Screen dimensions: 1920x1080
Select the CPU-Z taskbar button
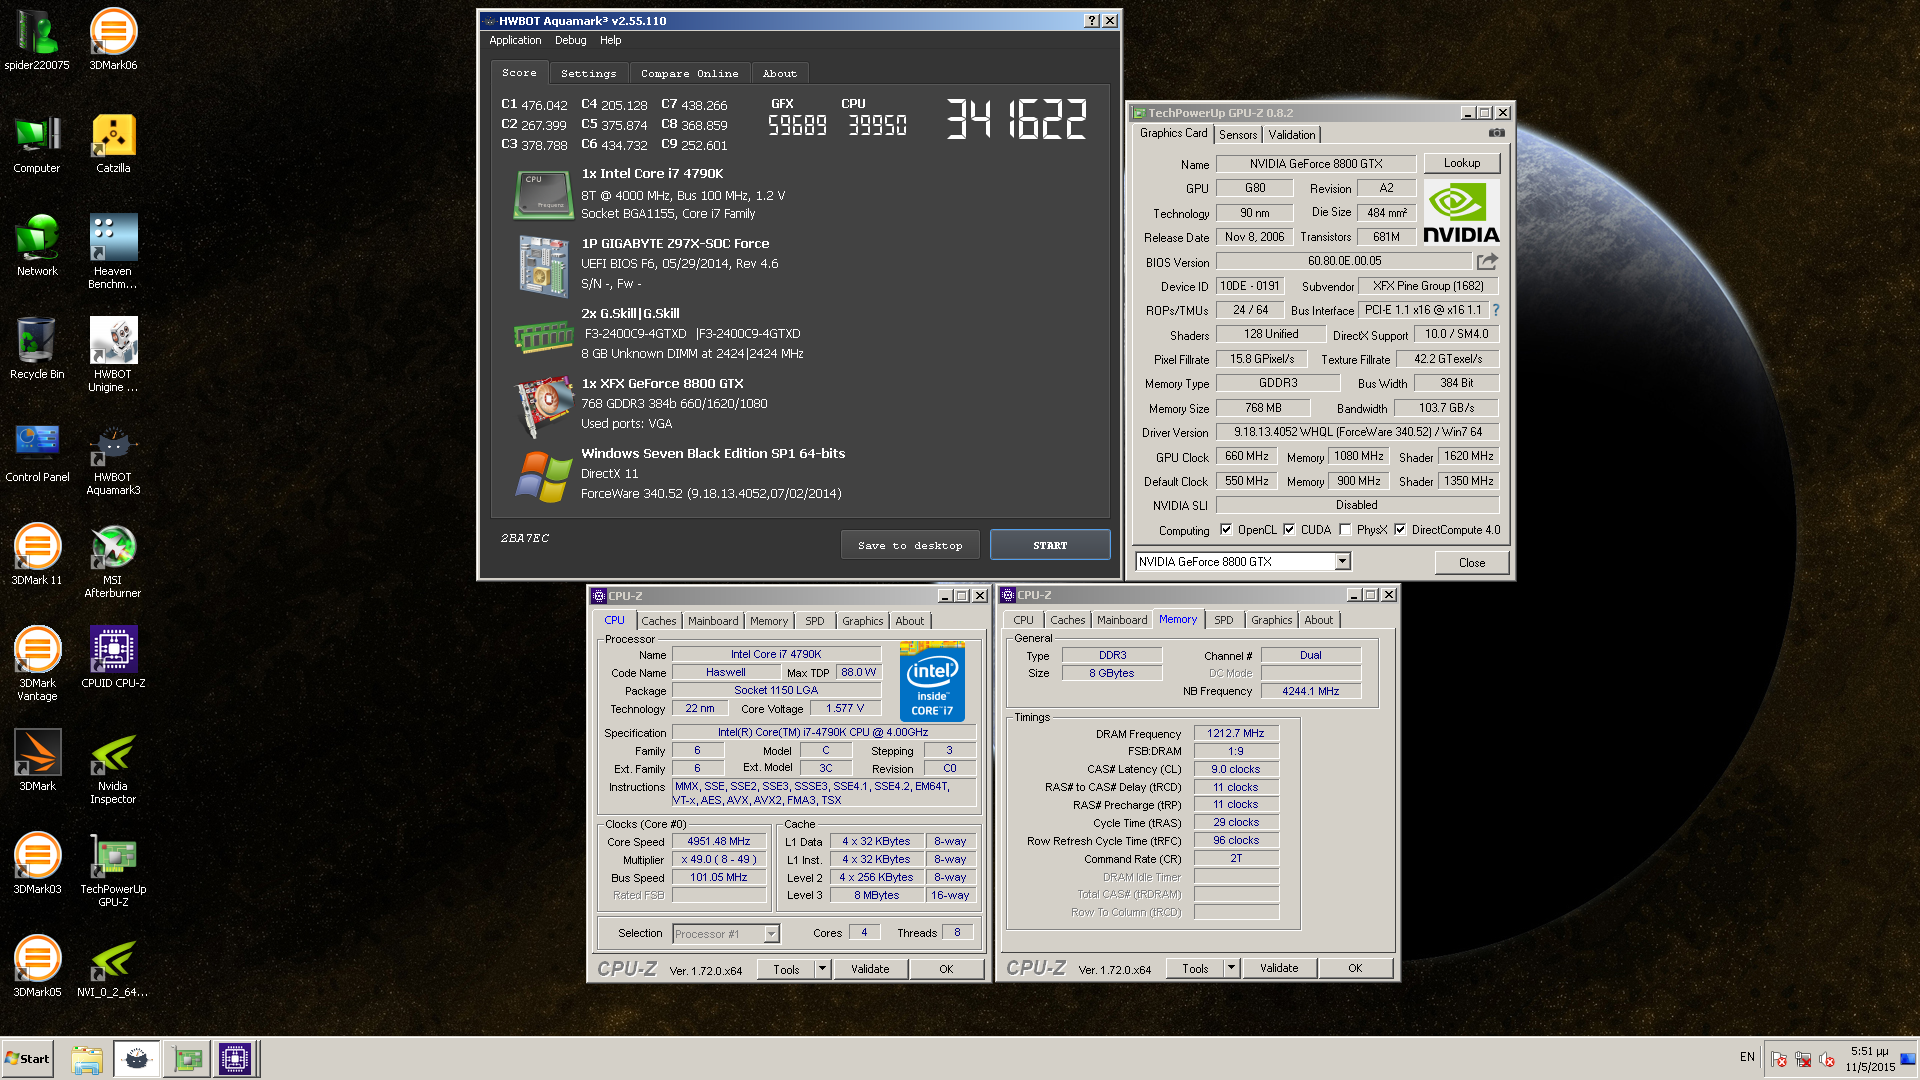click(x=235, y=1059)
